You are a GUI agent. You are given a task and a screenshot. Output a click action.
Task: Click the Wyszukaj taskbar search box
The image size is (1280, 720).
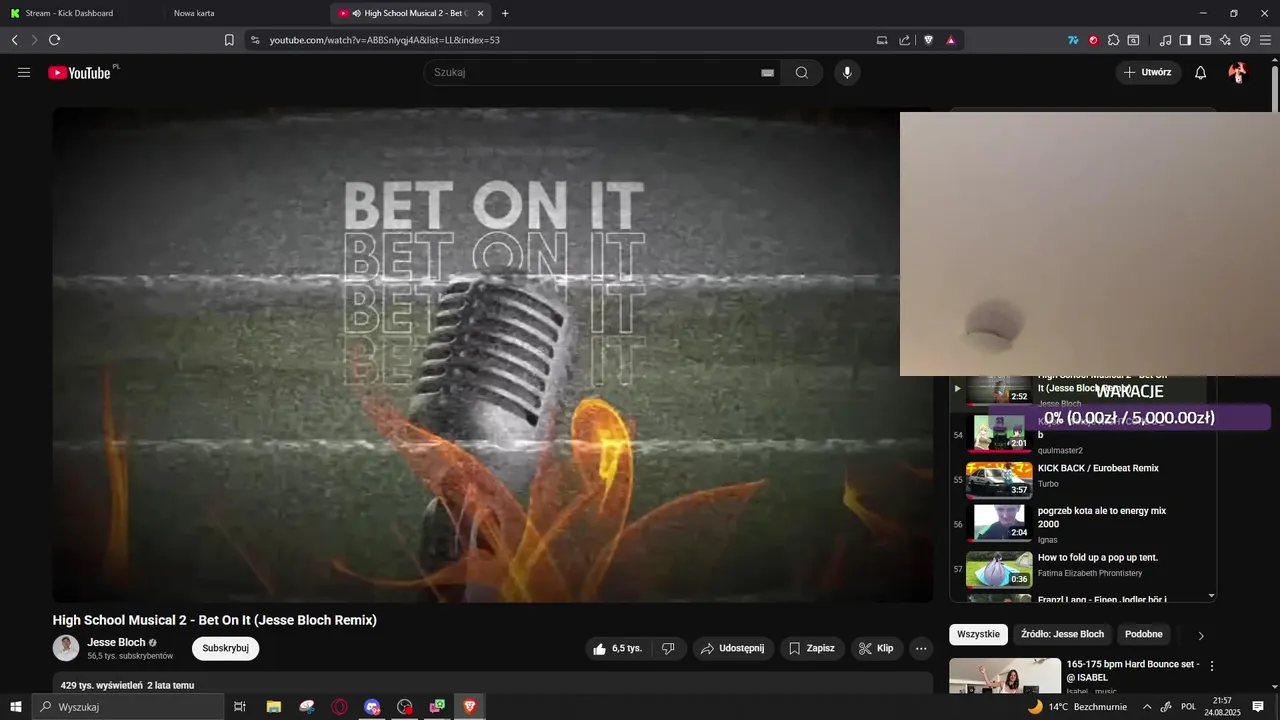(x=128, y=707)
